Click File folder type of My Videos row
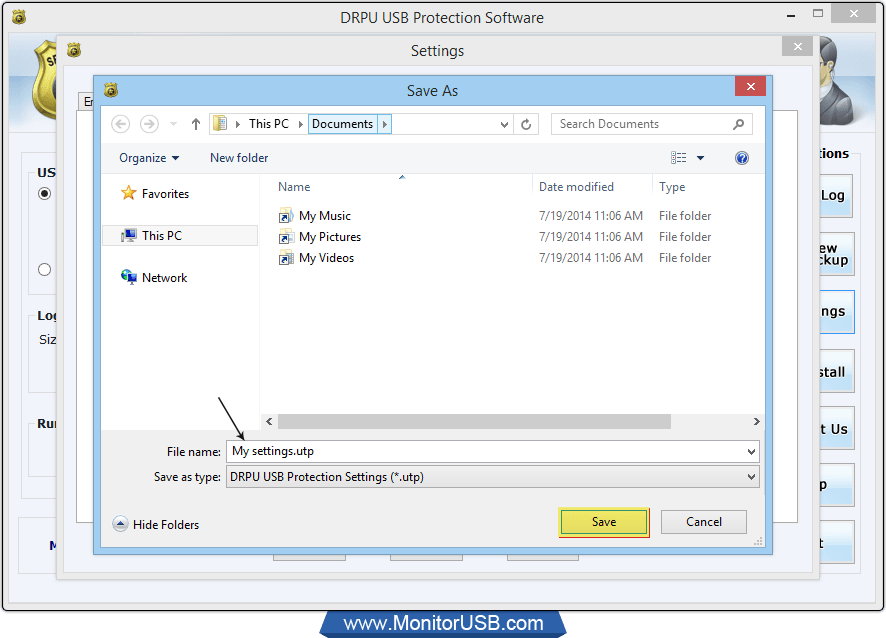886x638 pixels. tap(685, 258)
